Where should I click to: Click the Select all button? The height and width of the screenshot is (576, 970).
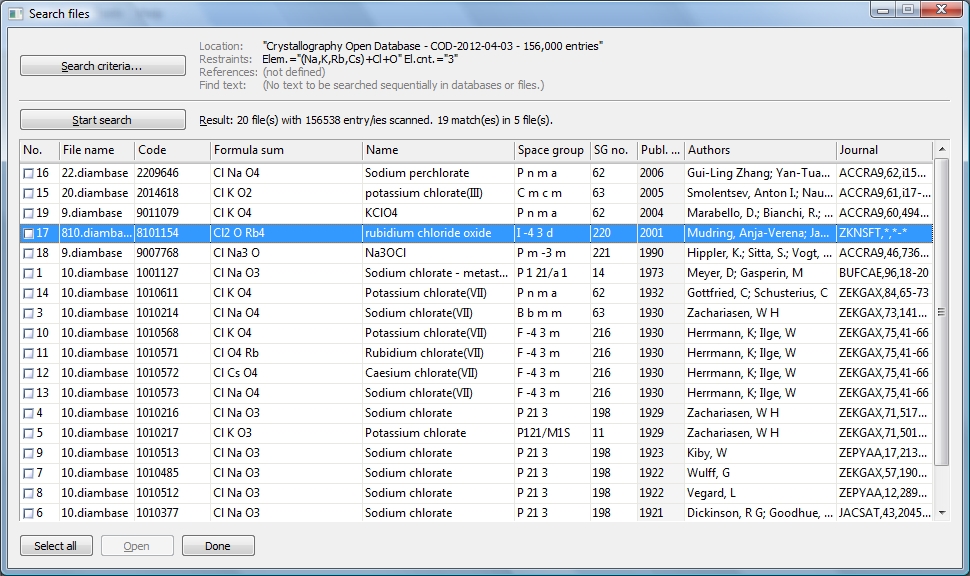[56, 546]
